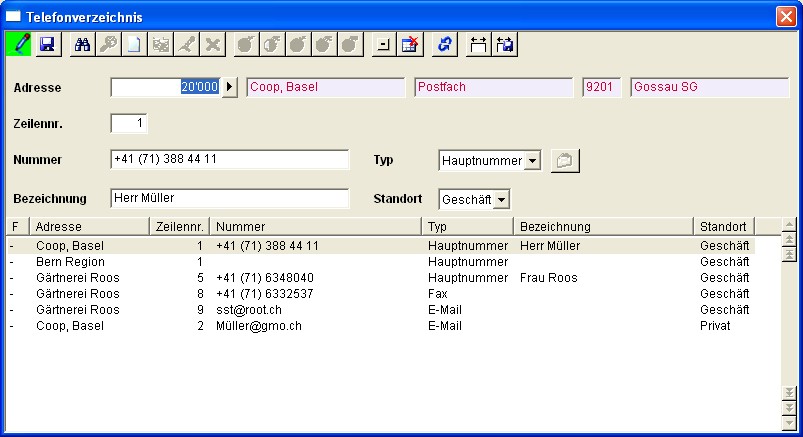The height and width of the screenshot is (437, 803).
Task: Click the list scrollbar down arrow
Action: [x=789, y=423]
